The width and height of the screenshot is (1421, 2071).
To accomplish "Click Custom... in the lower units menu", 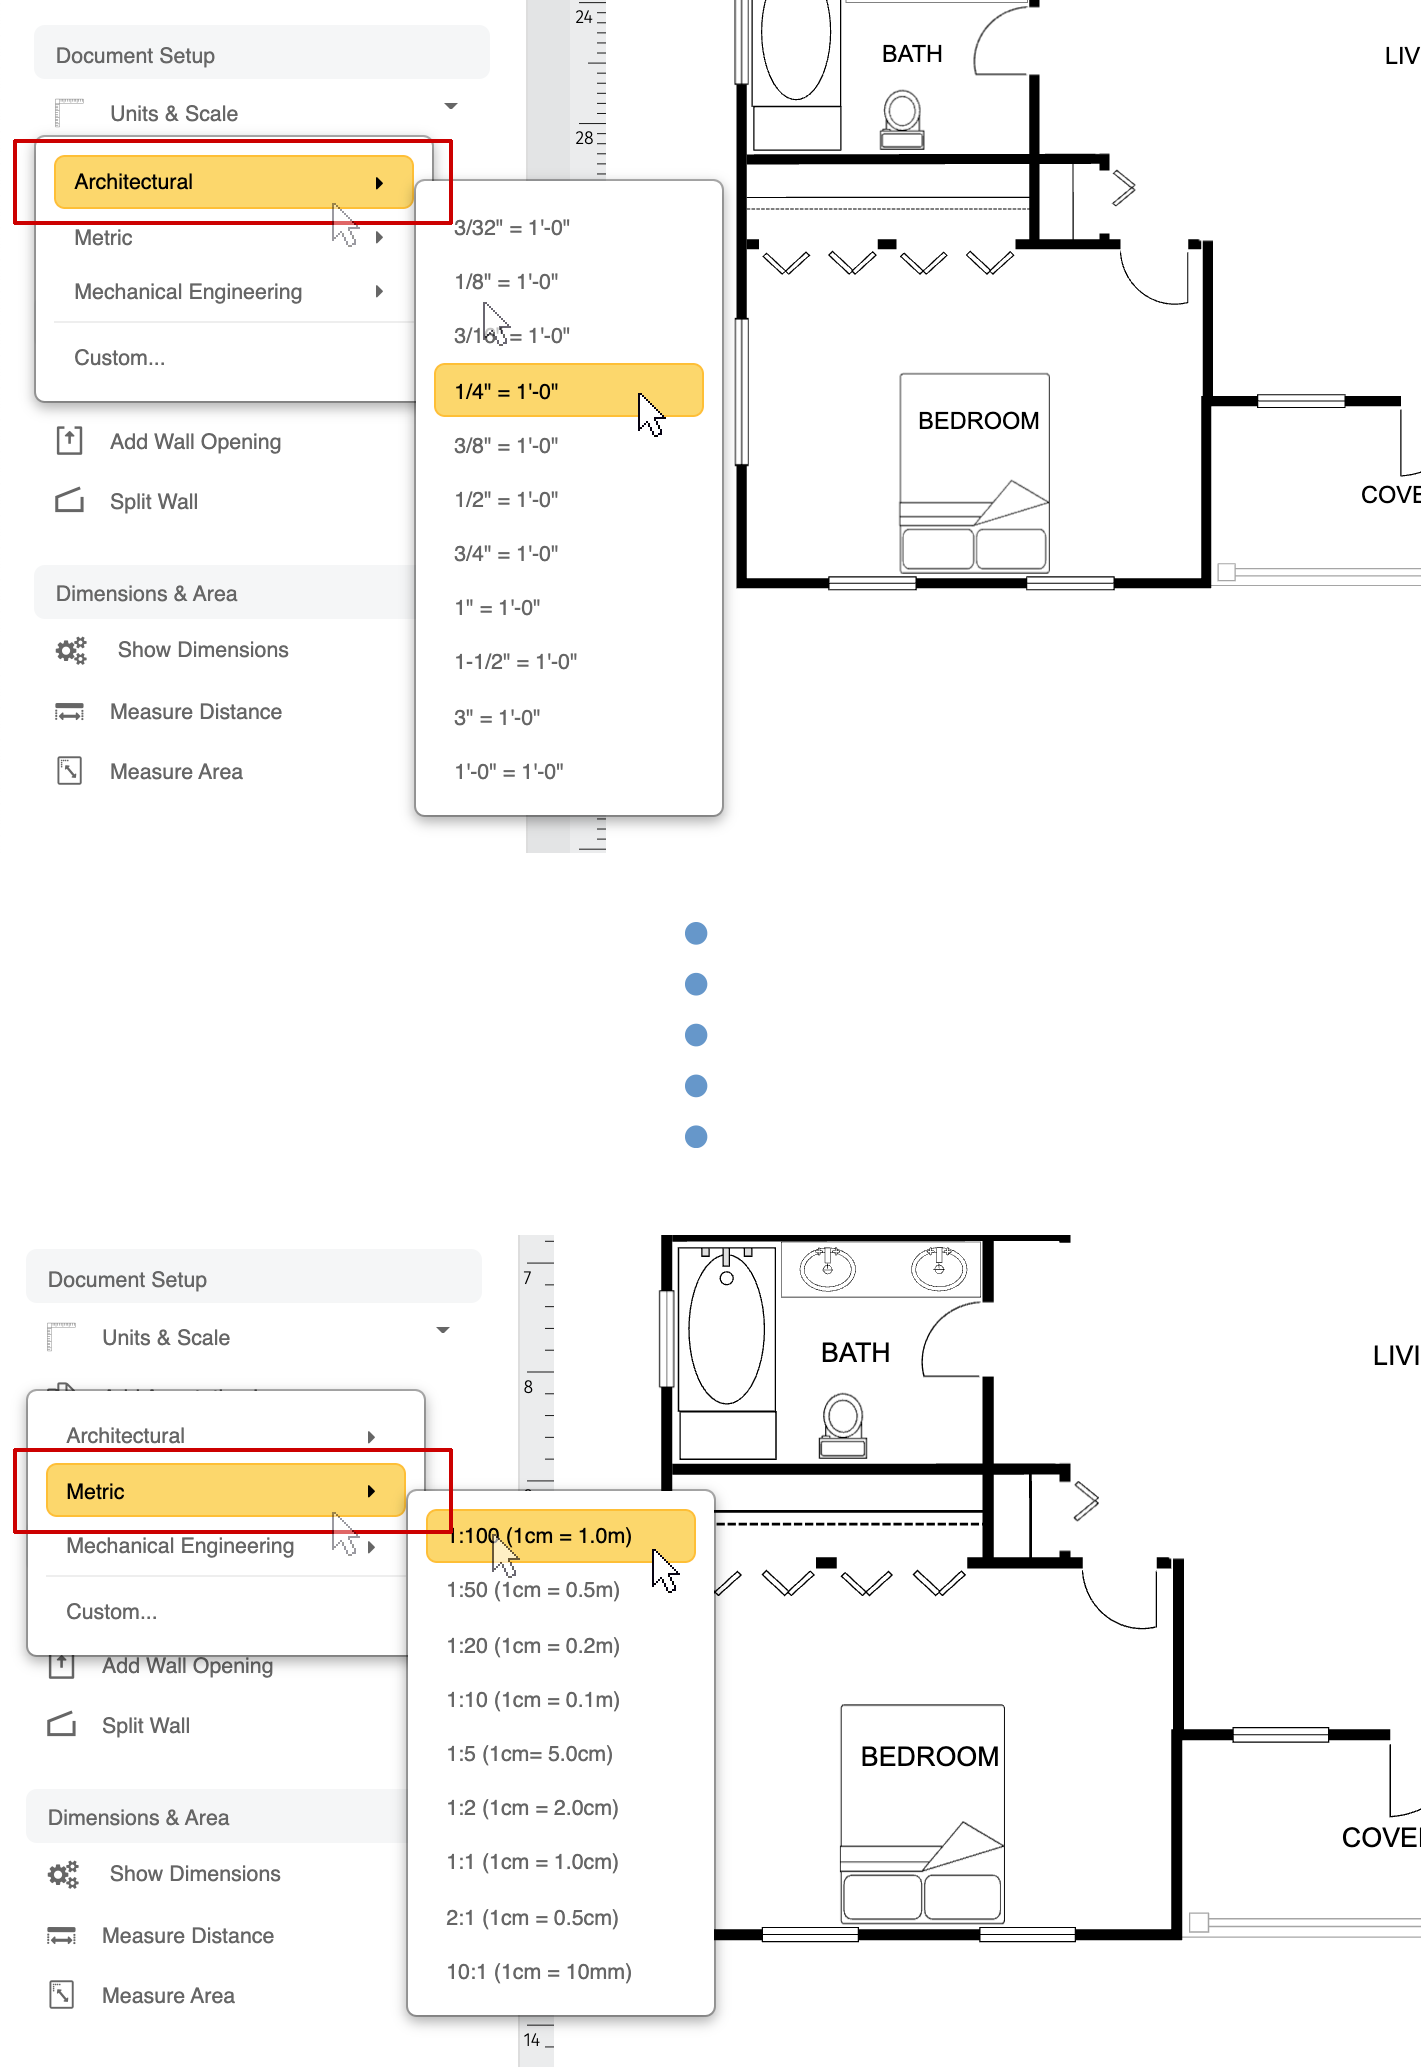I will coord(112,1612).
